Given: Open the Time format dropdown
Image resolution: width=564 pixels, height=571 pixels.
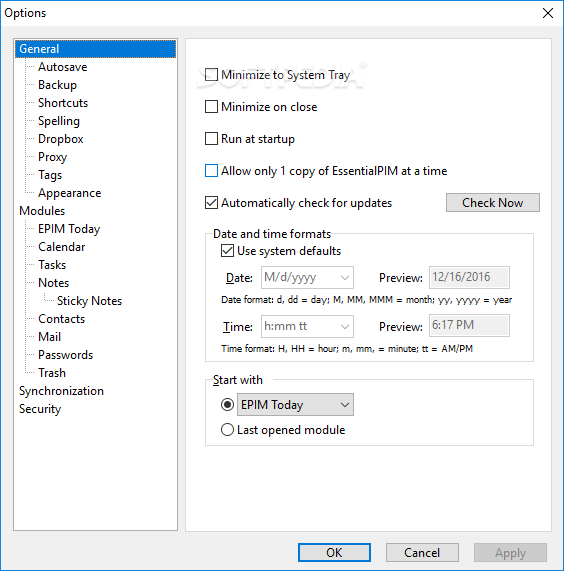Looking at the screenshot, I should pyautogui.click(x=307, y=326).
